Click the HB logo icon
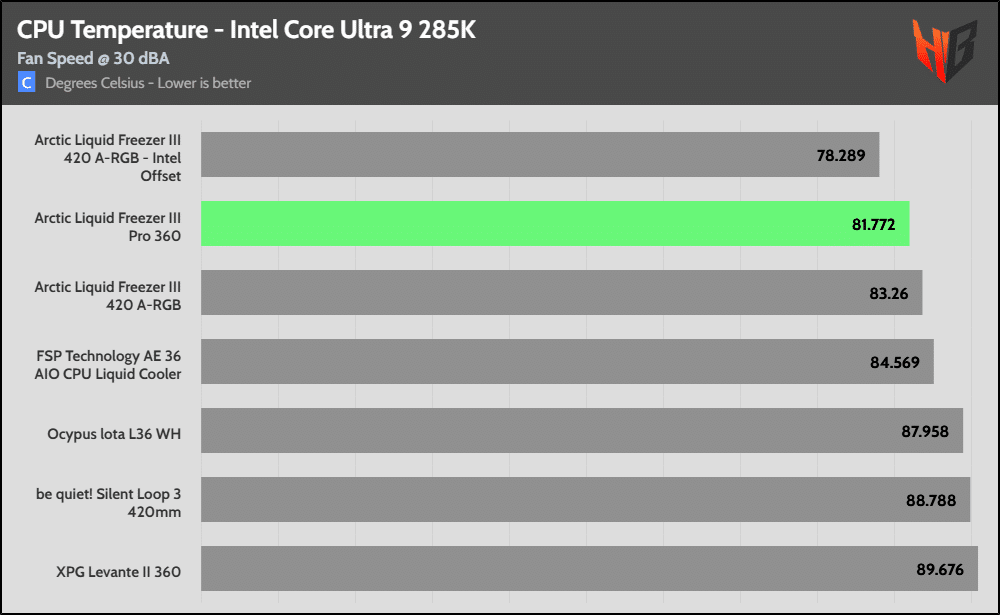The image size is (1000, 615). (x=943, y=50)
